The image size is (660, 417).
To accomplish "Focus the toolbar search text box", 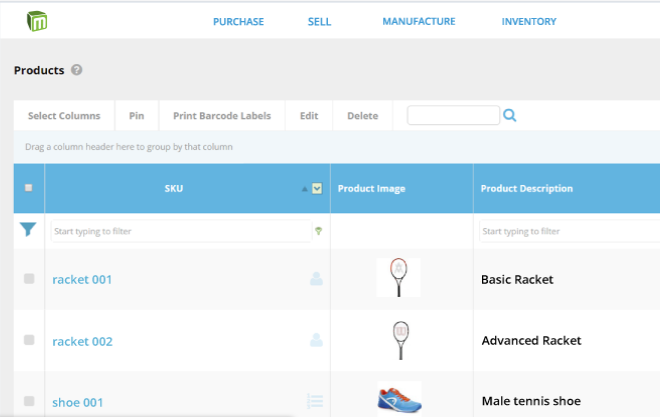I will (x=453, y=115).
